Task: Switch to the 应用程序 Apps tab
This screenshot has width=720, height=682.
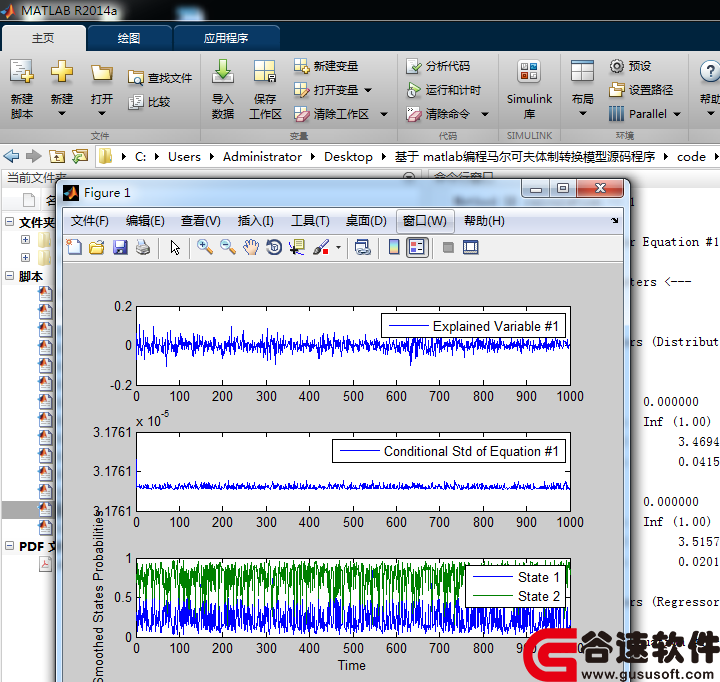Action: click(226, 38)
